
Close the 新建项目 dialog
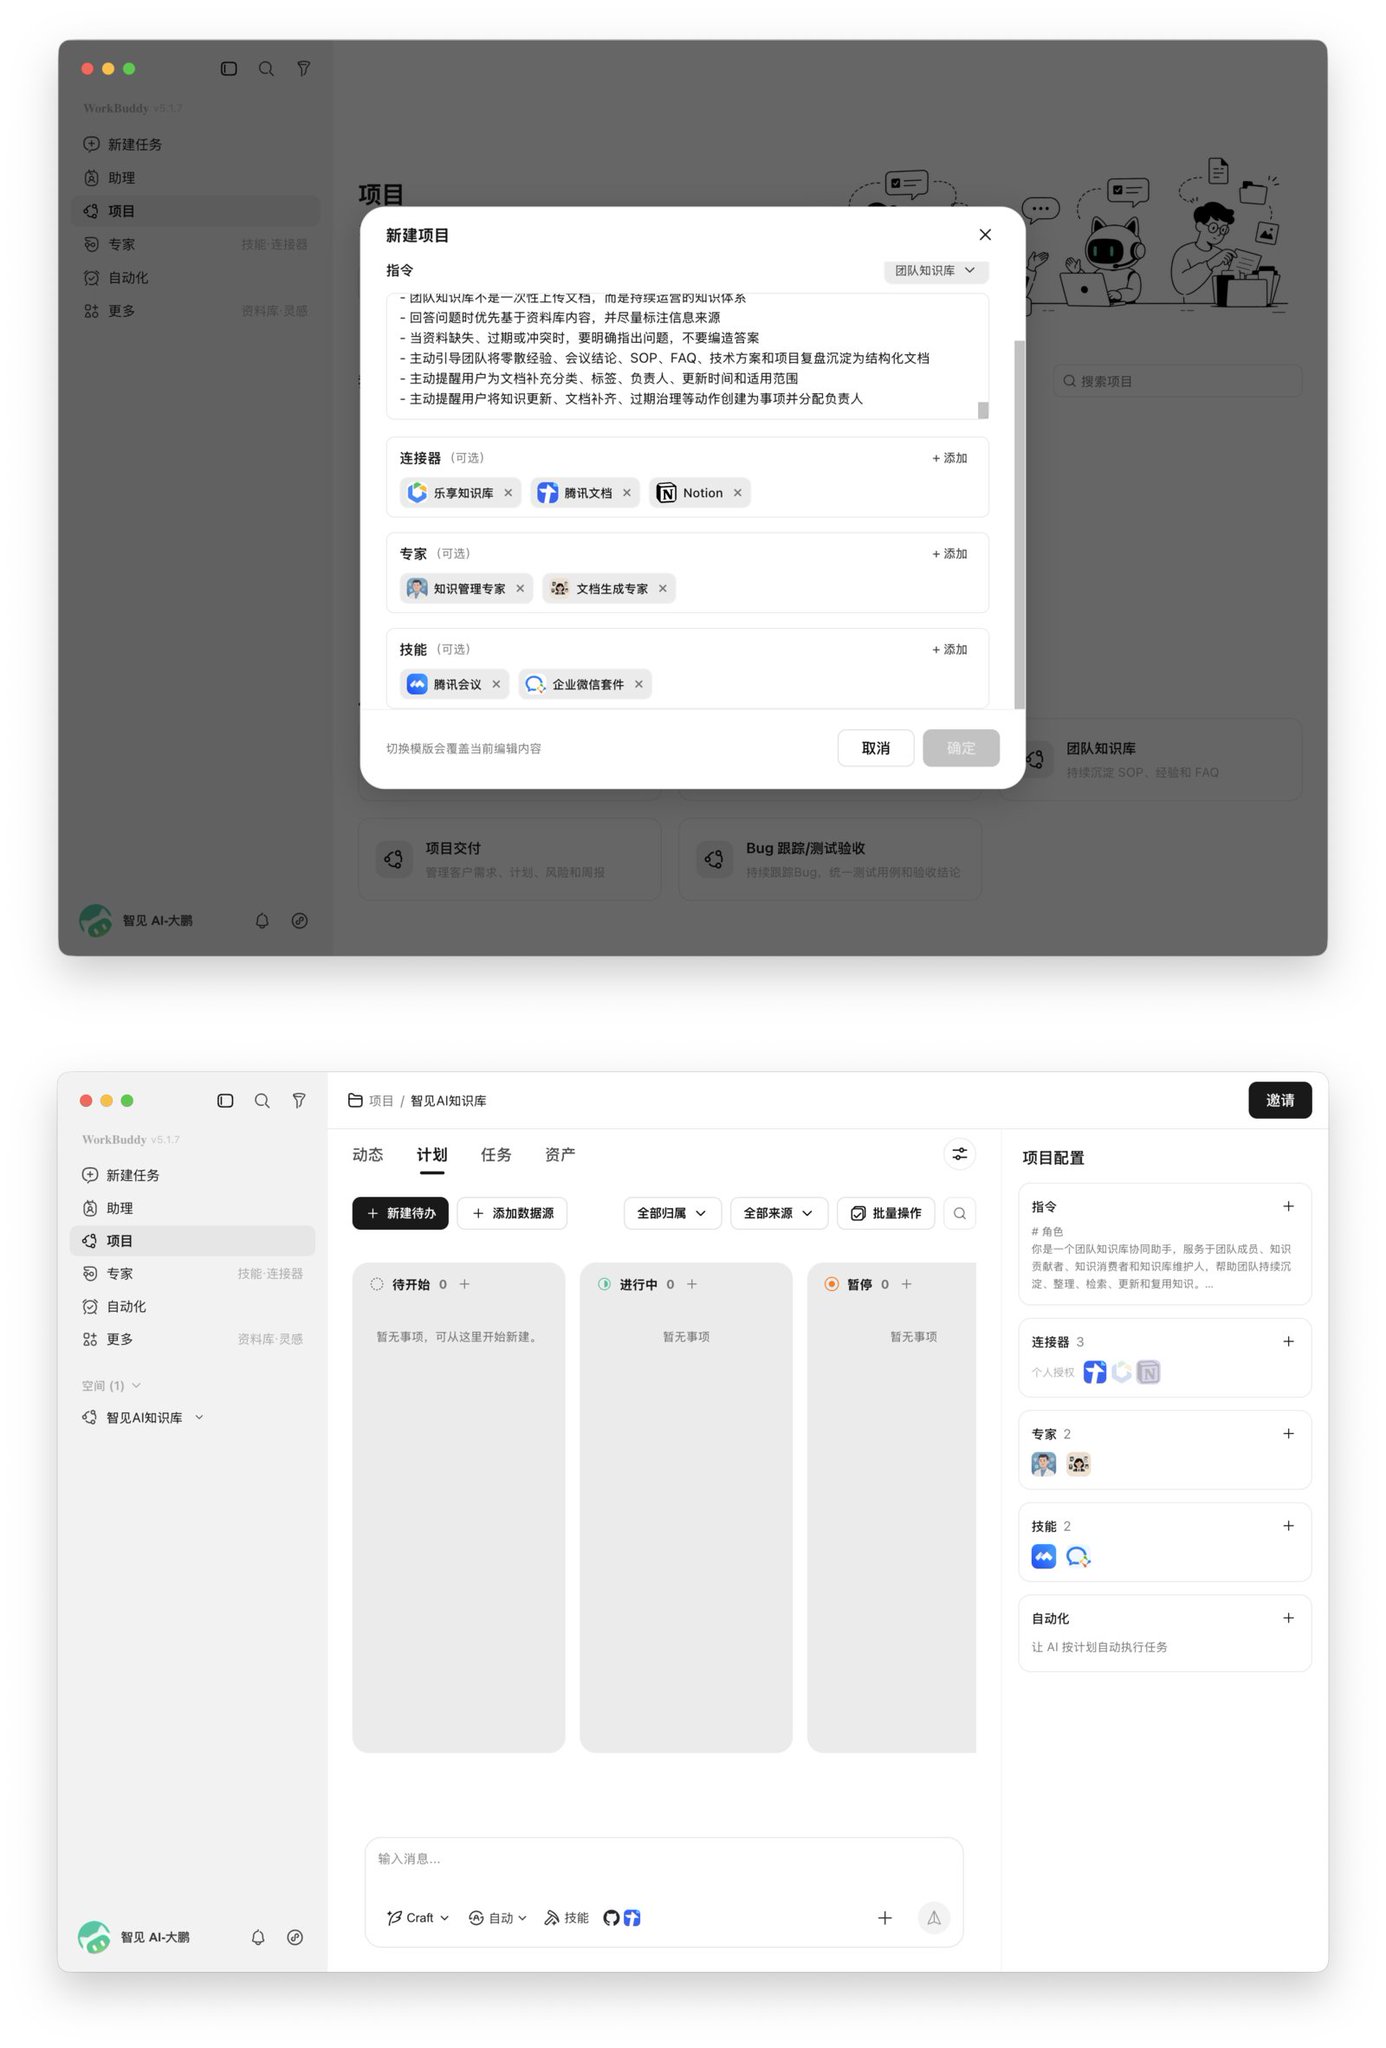(985, 234)
